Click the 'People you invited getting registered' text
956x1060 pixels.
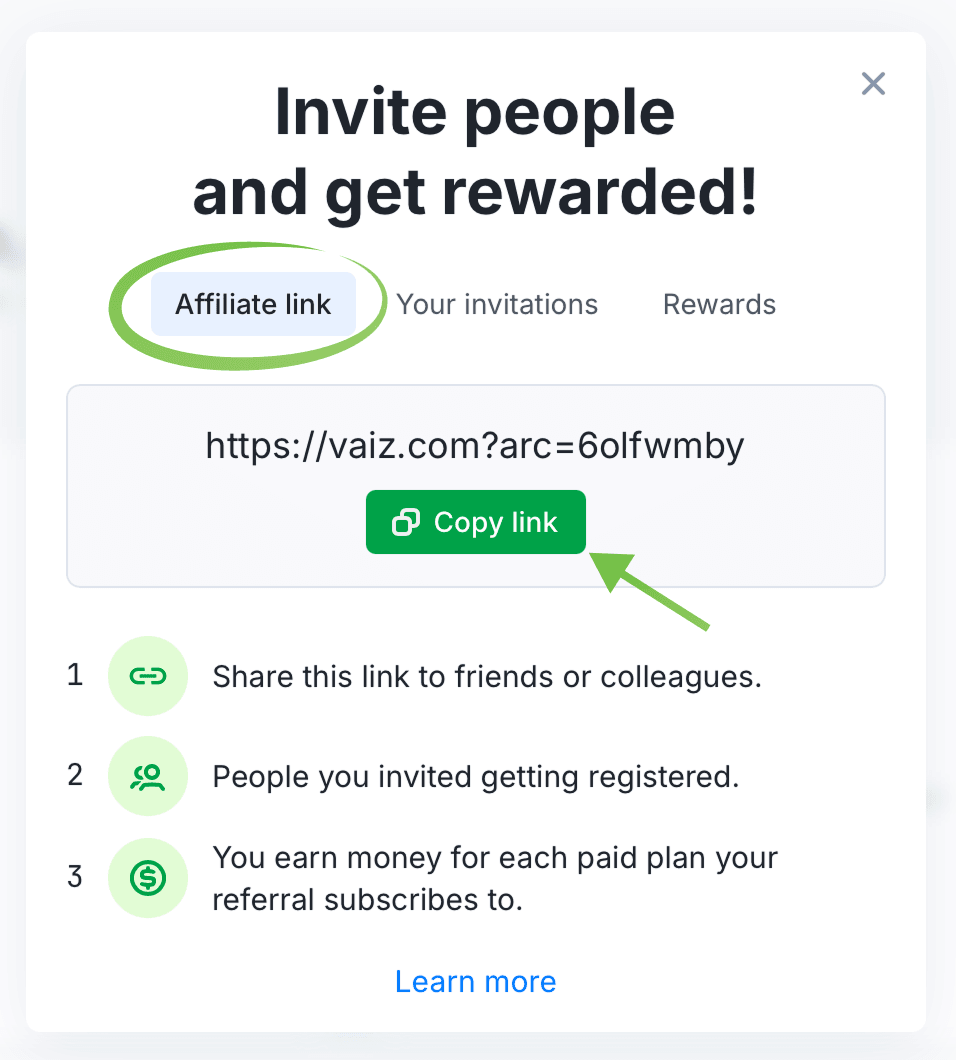(x=475, y=777)
